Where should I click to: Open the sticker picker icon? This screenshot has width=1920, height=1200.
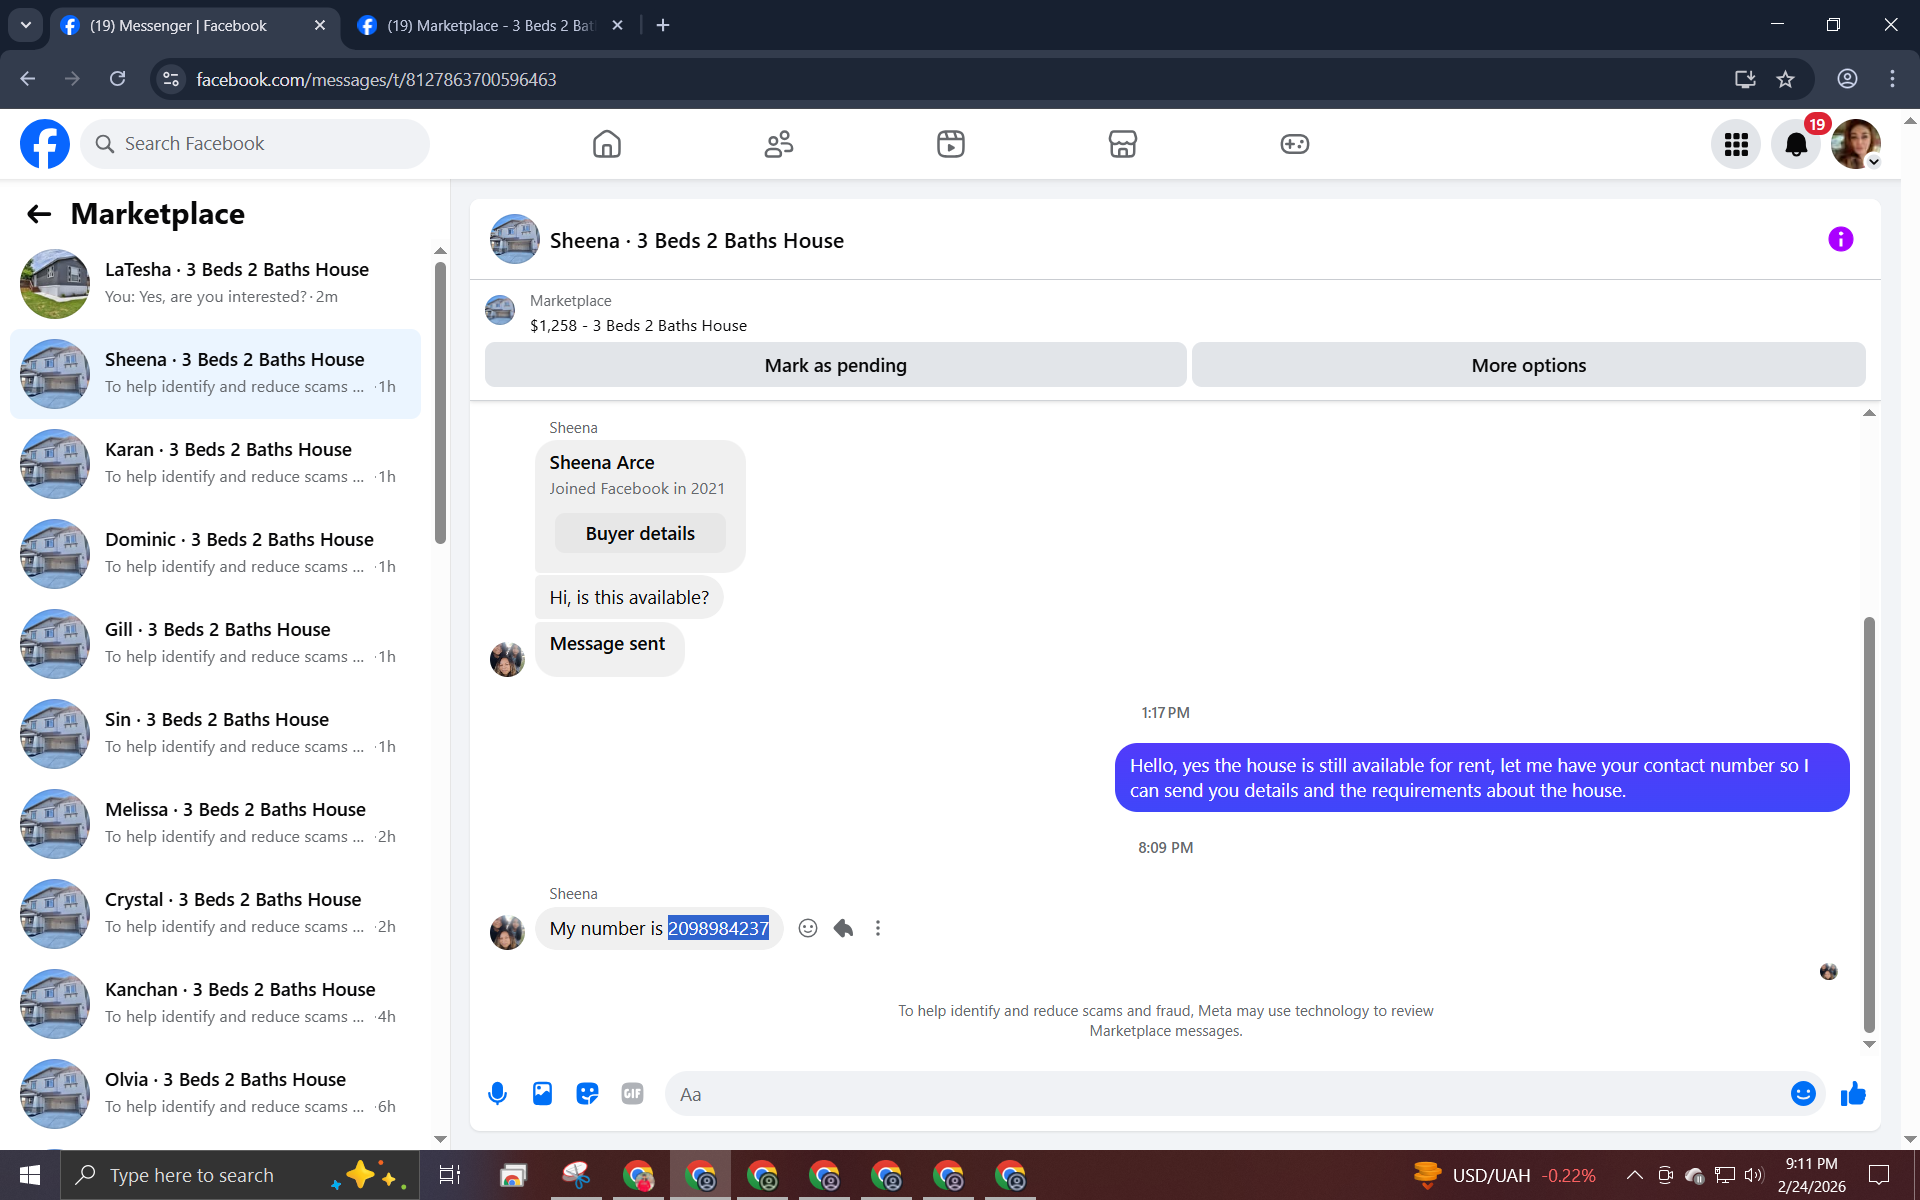pos(587,1093)
